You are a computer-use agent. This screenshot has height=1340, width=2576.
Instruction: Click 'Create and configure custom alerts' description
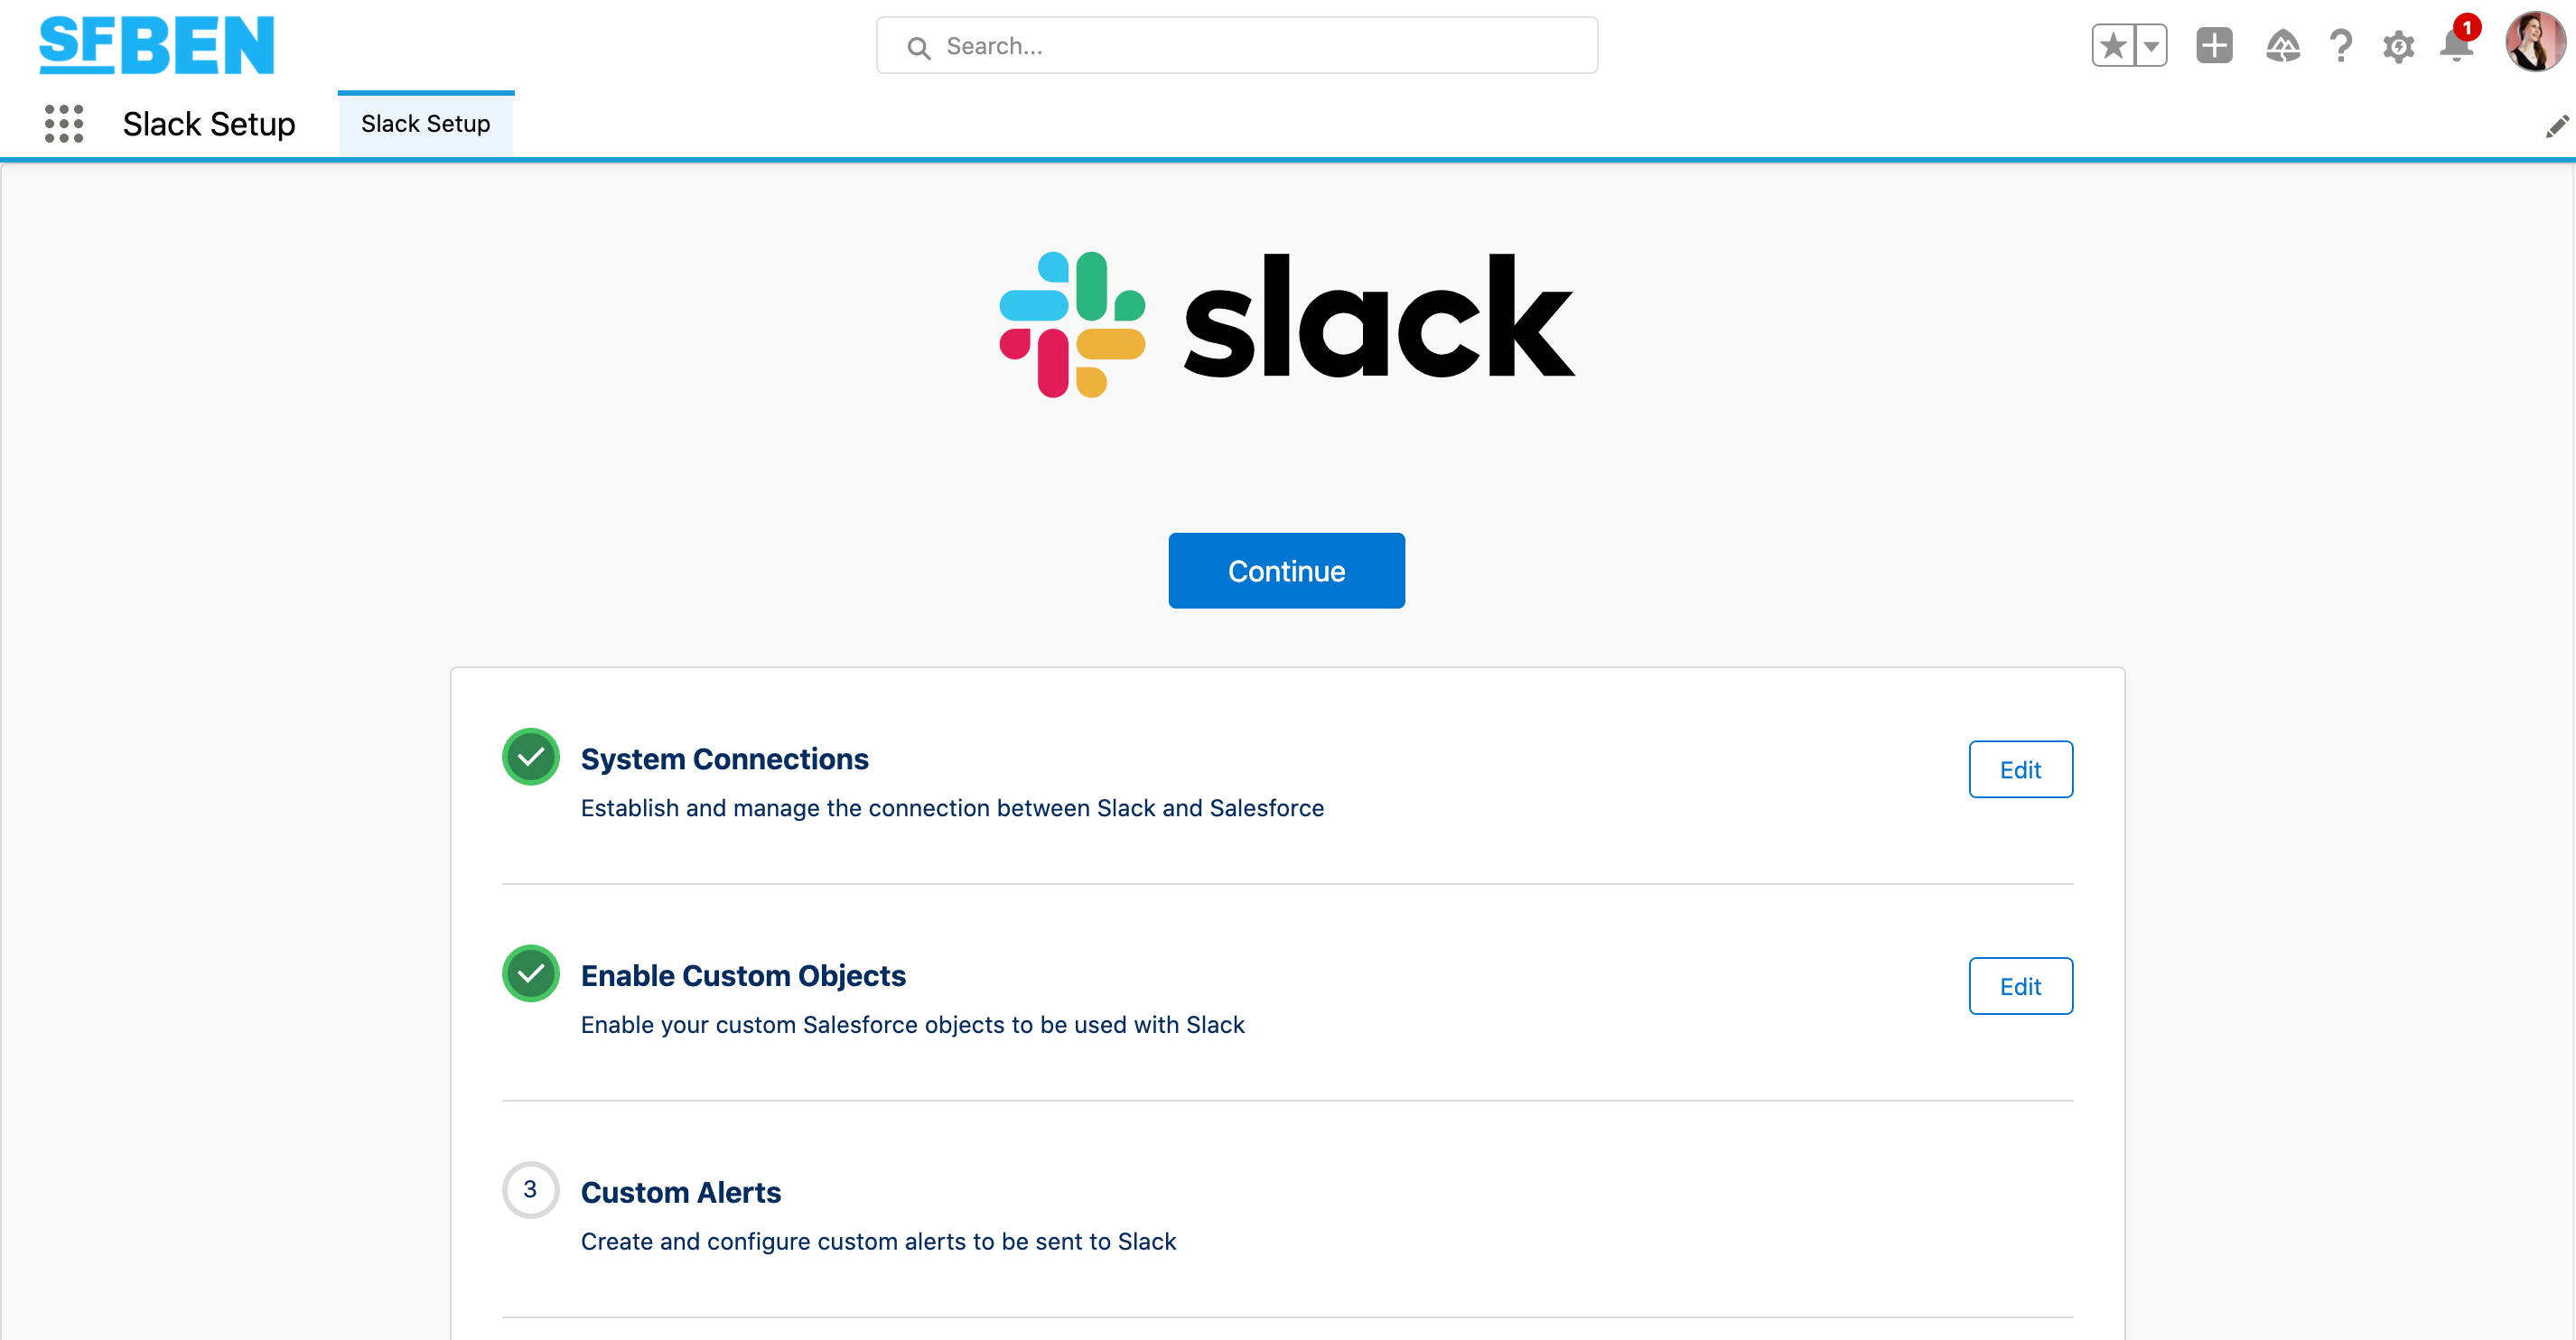point(878,1242)
